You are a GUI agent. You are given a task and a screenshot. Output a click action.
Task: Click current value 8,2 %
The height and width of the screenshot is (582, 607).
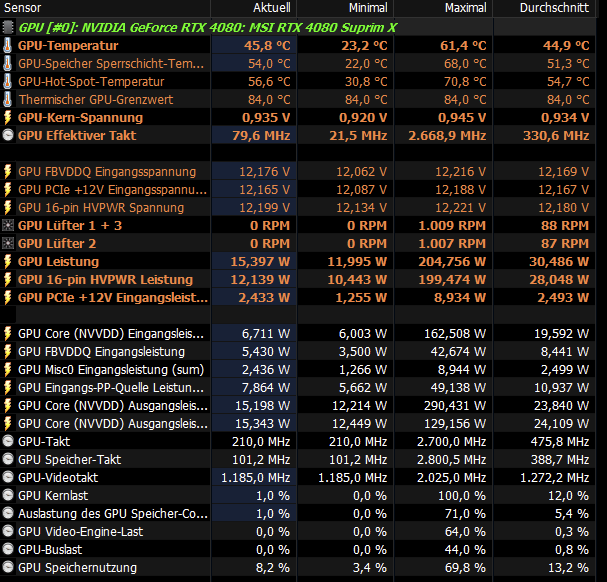(x=273, y=568)
